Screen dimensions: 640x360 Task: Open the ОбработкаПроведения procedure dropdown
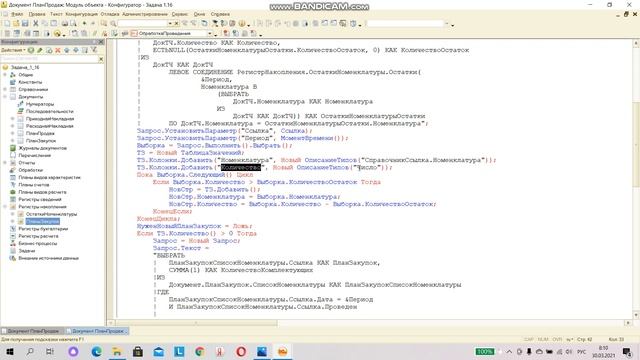click(x=210, y=33)
